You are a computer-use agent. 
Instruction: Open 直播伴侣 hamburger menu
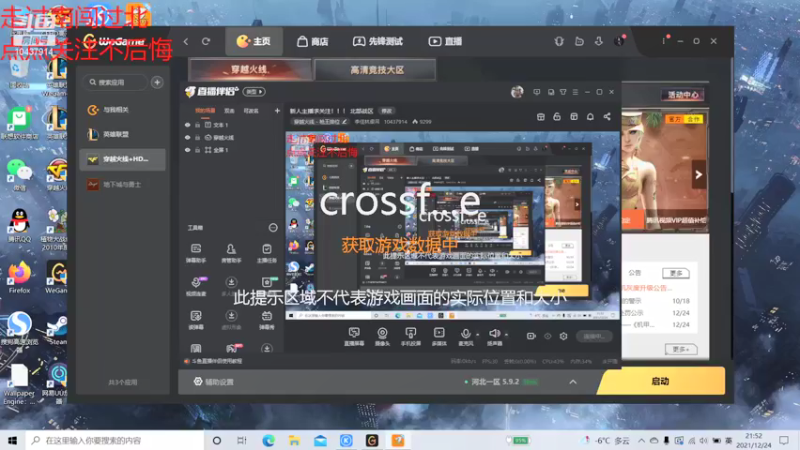click(575, 92)
